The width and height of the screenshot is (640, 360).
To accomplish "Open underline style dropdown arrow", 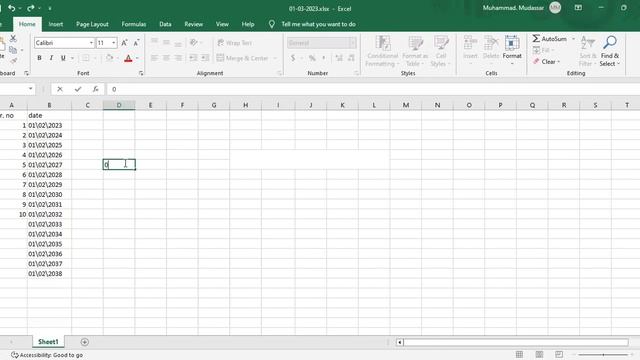I will [x=72, y=58].
